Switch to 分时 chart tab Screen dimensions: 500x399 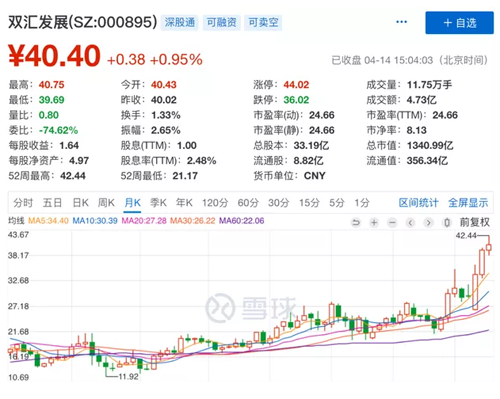[23, 203]
